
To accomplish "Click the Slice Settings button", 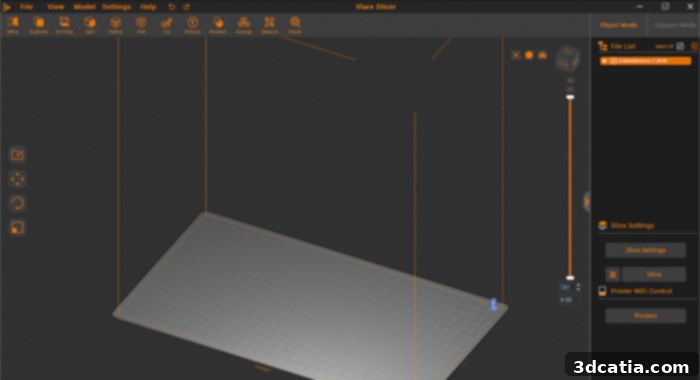I will [646, 250].
